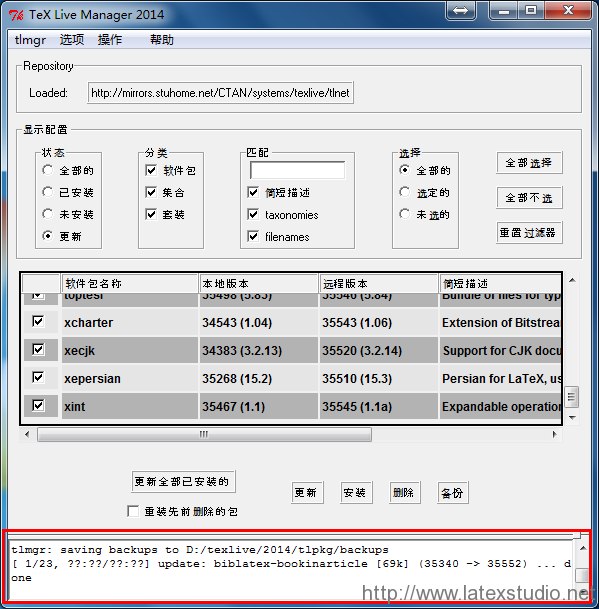
Task: Click the 备份 button
Action: tap(453, 492)
